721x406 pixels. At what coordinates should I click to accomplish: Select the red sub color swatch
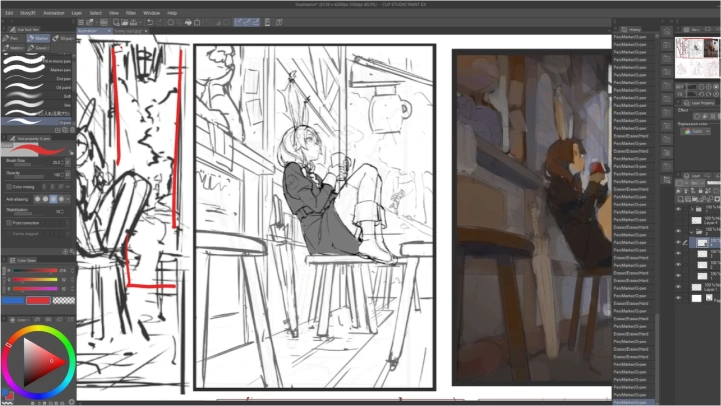pos(38,300)
